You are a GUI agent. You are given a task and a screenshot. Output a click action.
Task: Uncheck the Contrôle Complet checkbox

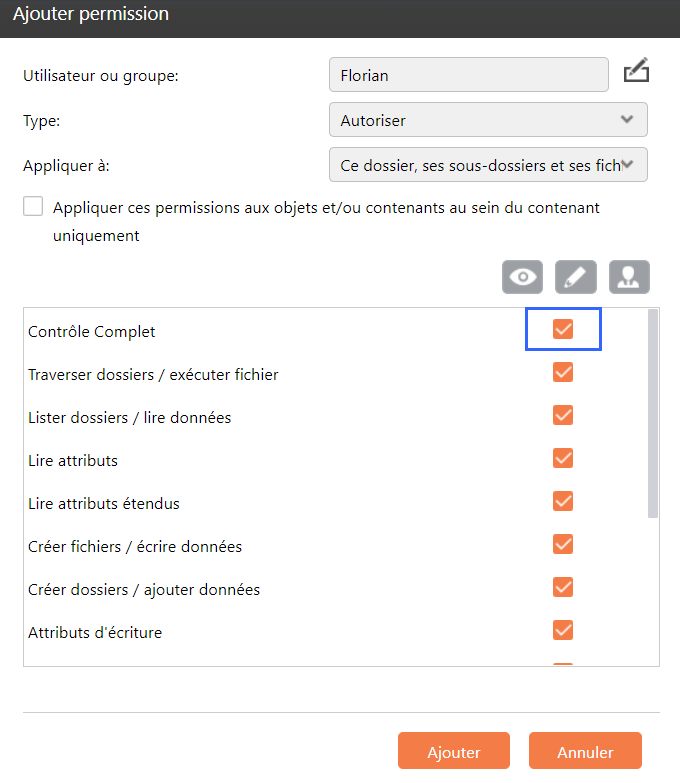(x=563, y=330)
